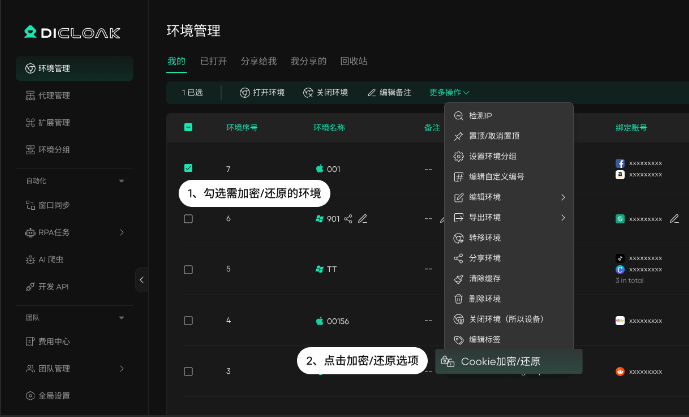The width and height of the screenshot is (689, 417).
Task: Uncheck the checkbox for environment 7
Action: [x=188, y=168]
